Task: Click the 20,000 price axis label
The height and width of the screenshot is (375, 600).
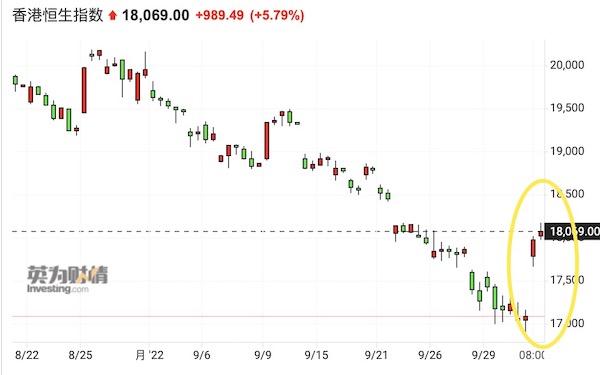Action: coord(567,65)
